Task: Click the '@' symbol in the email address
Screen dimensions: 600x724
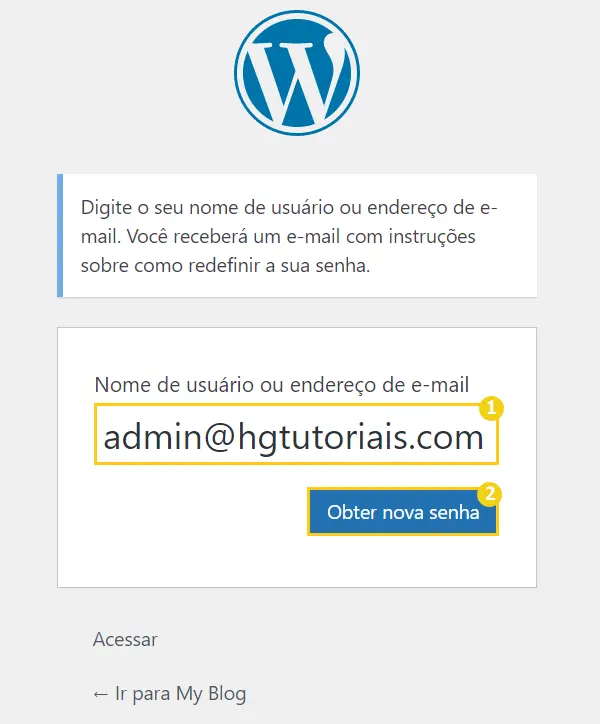Action: click(x=220, y=438)
